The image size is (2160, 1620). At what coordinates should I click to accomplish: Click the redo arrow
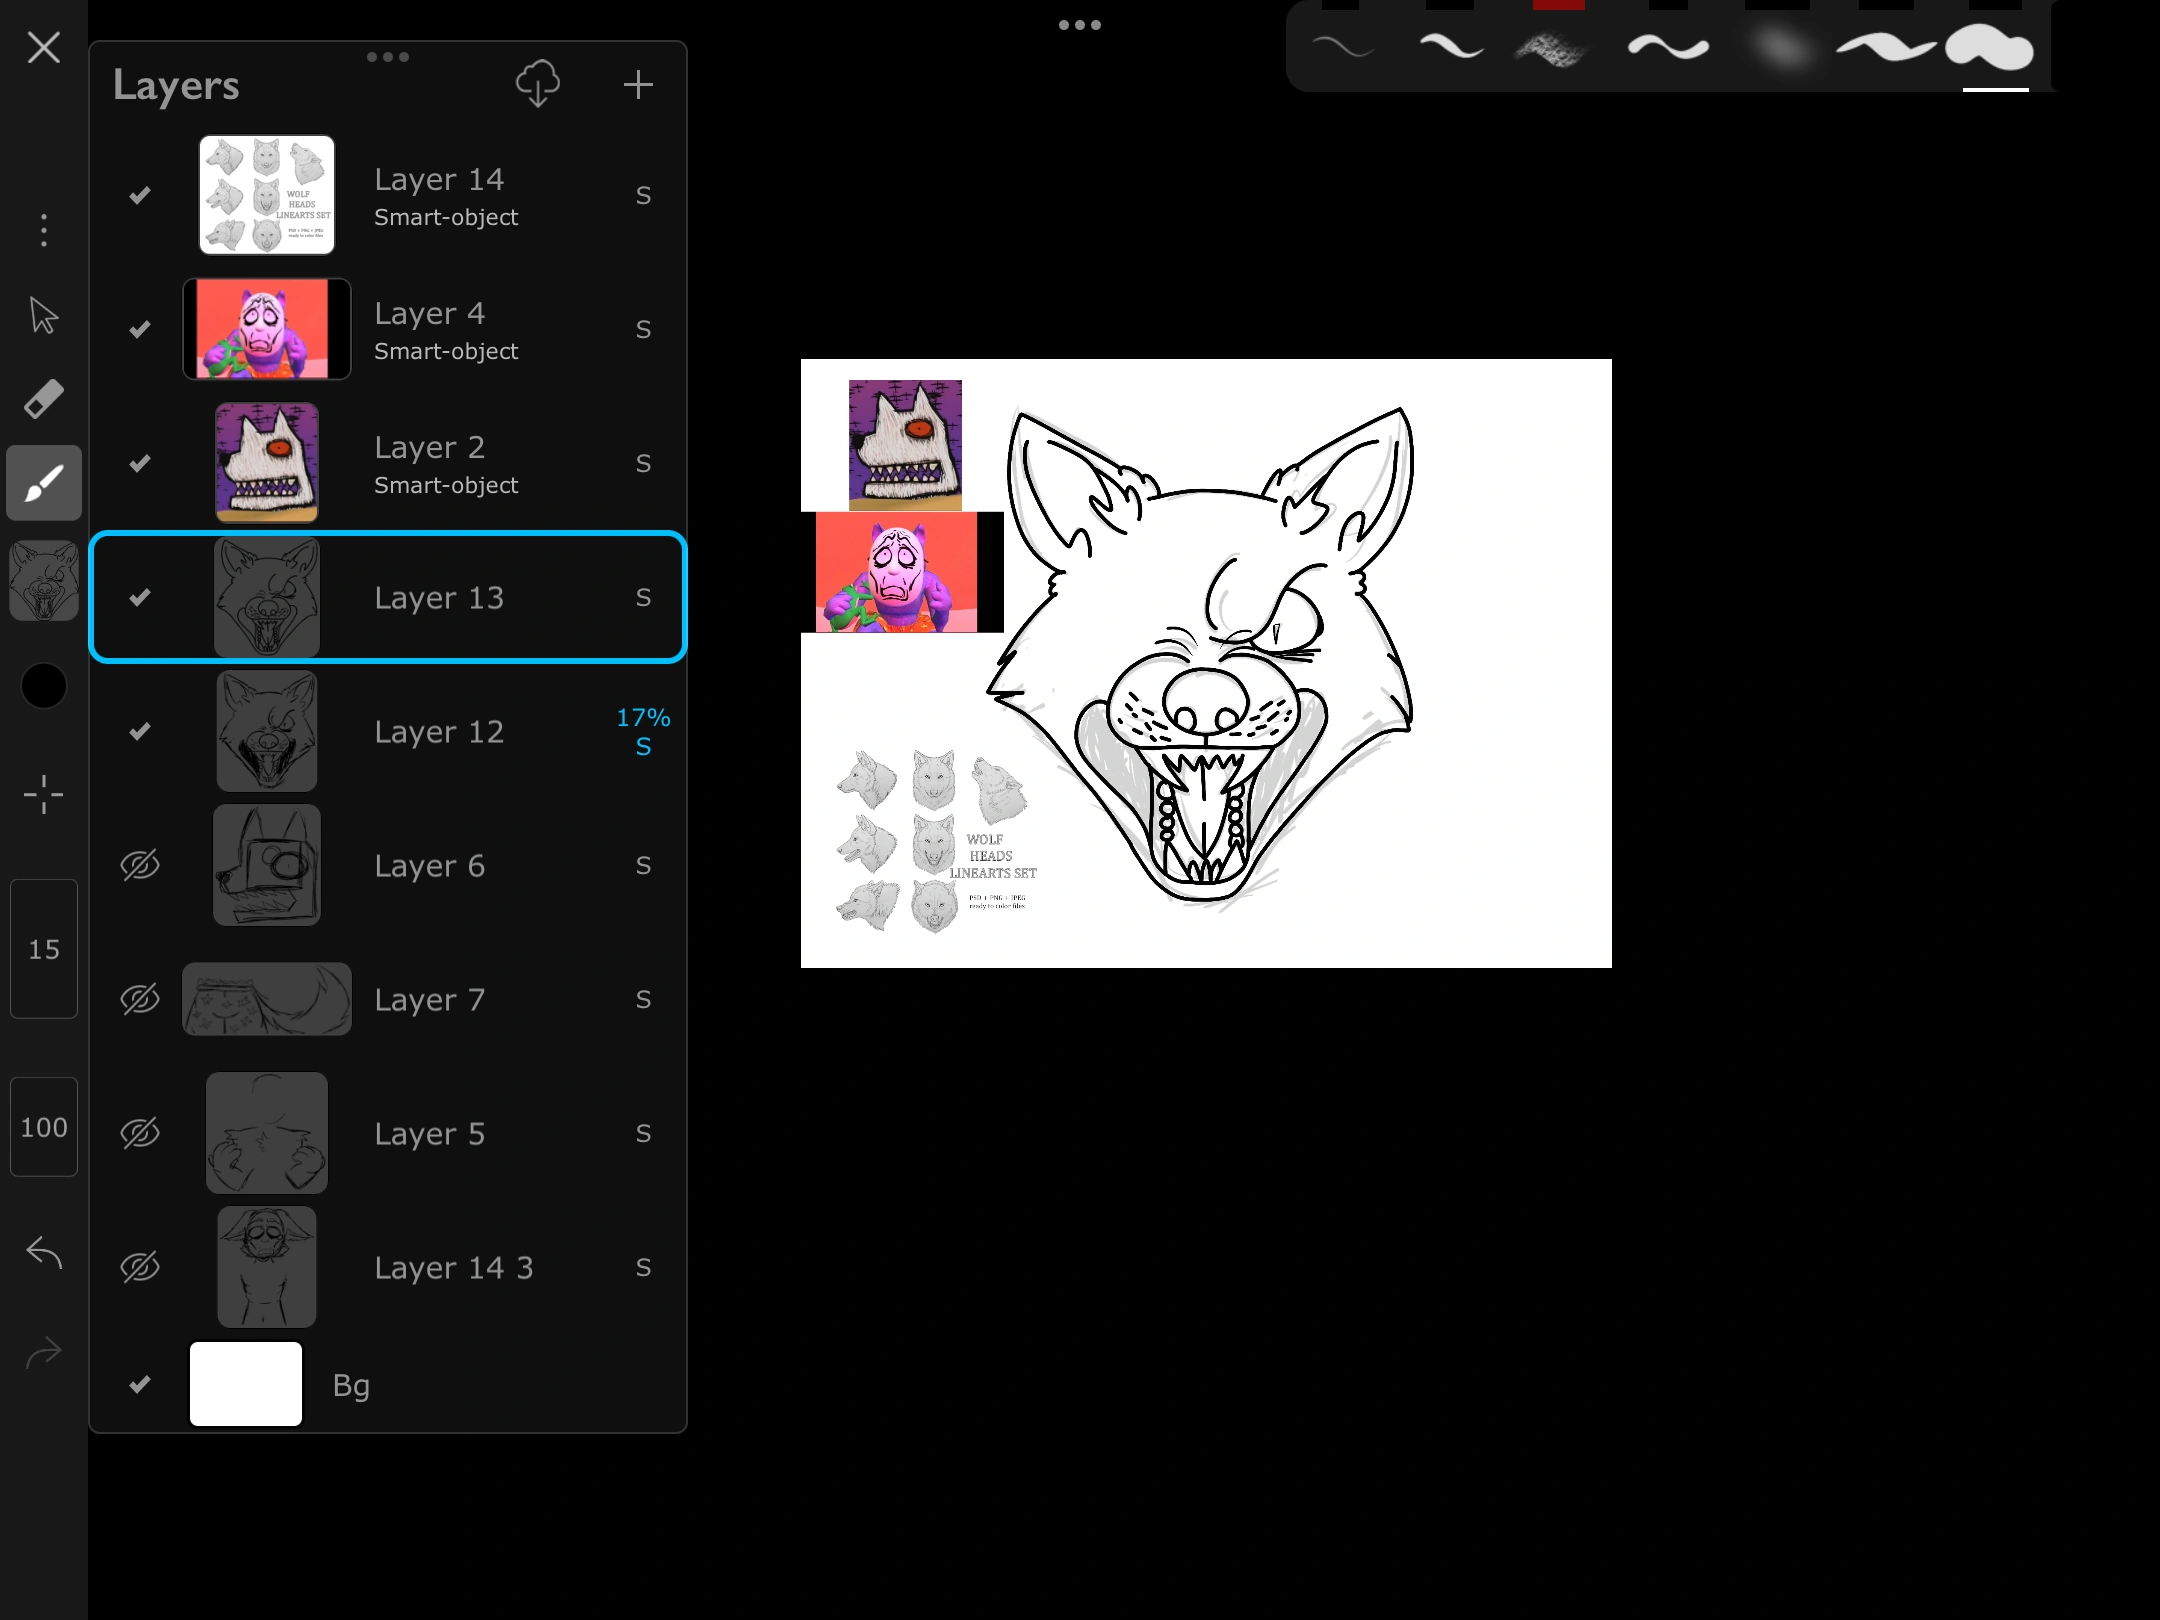[x=44, y=1353]
